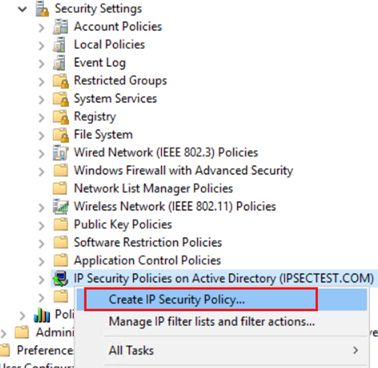Click the Network List Manager folder icon
378x368 pixels.
tap(60, 189)
